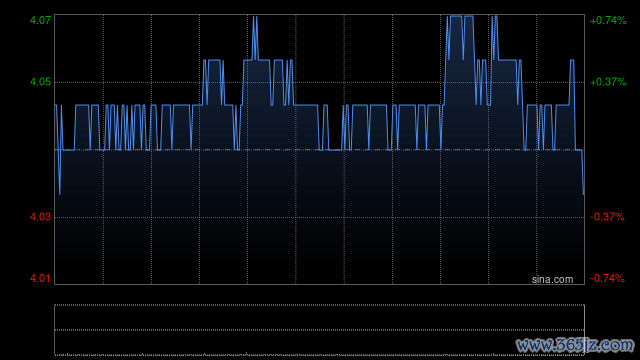
Task: Click the 4.05 price axis label
Action: point(40,82)
